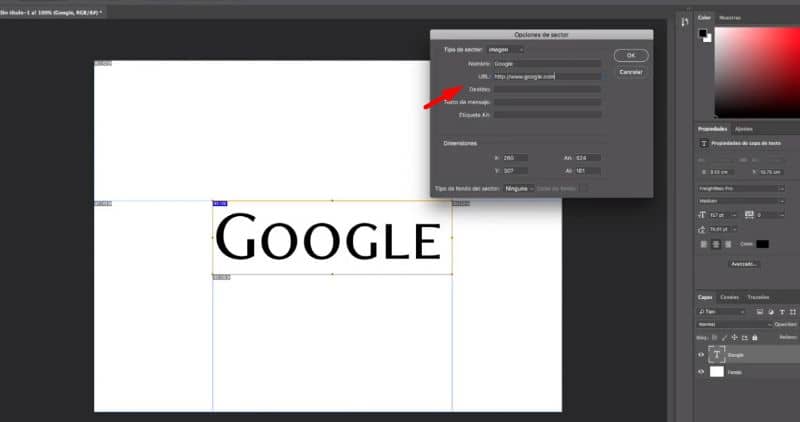This screenshot has height=422, width=800.
Task: Open the leading value dropdown
Action: [x=733, y=230]
